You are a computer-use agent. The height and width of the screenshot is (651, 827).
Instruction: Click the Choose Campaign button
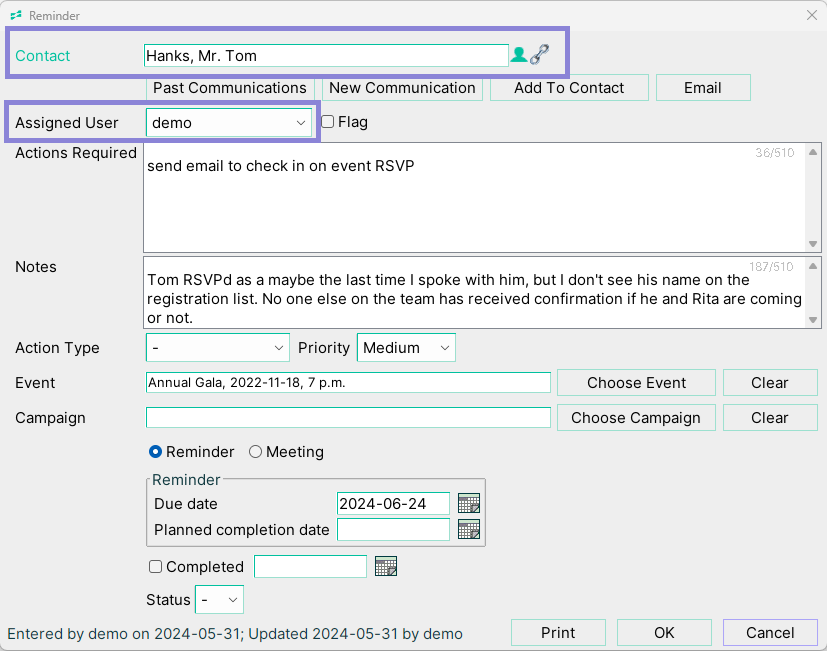pyautogui.click(x=636, y=418)
